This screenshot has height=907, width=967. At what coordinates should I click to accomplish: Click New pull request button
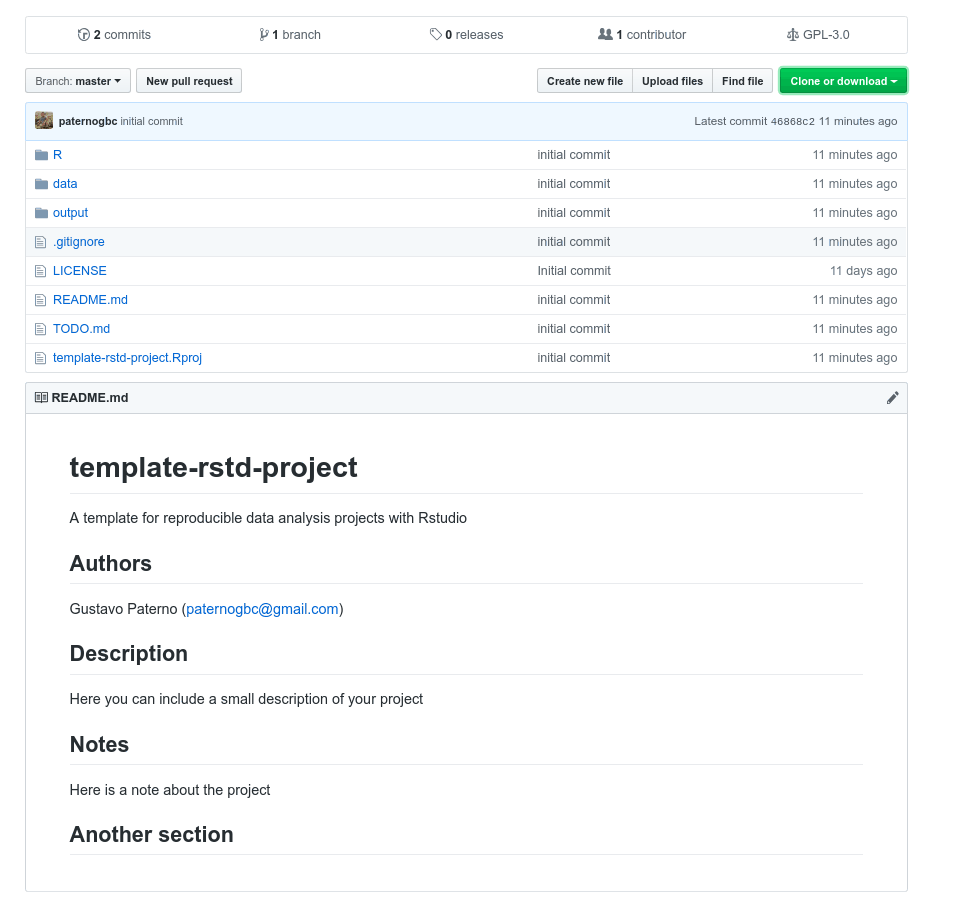click(189, 81)
